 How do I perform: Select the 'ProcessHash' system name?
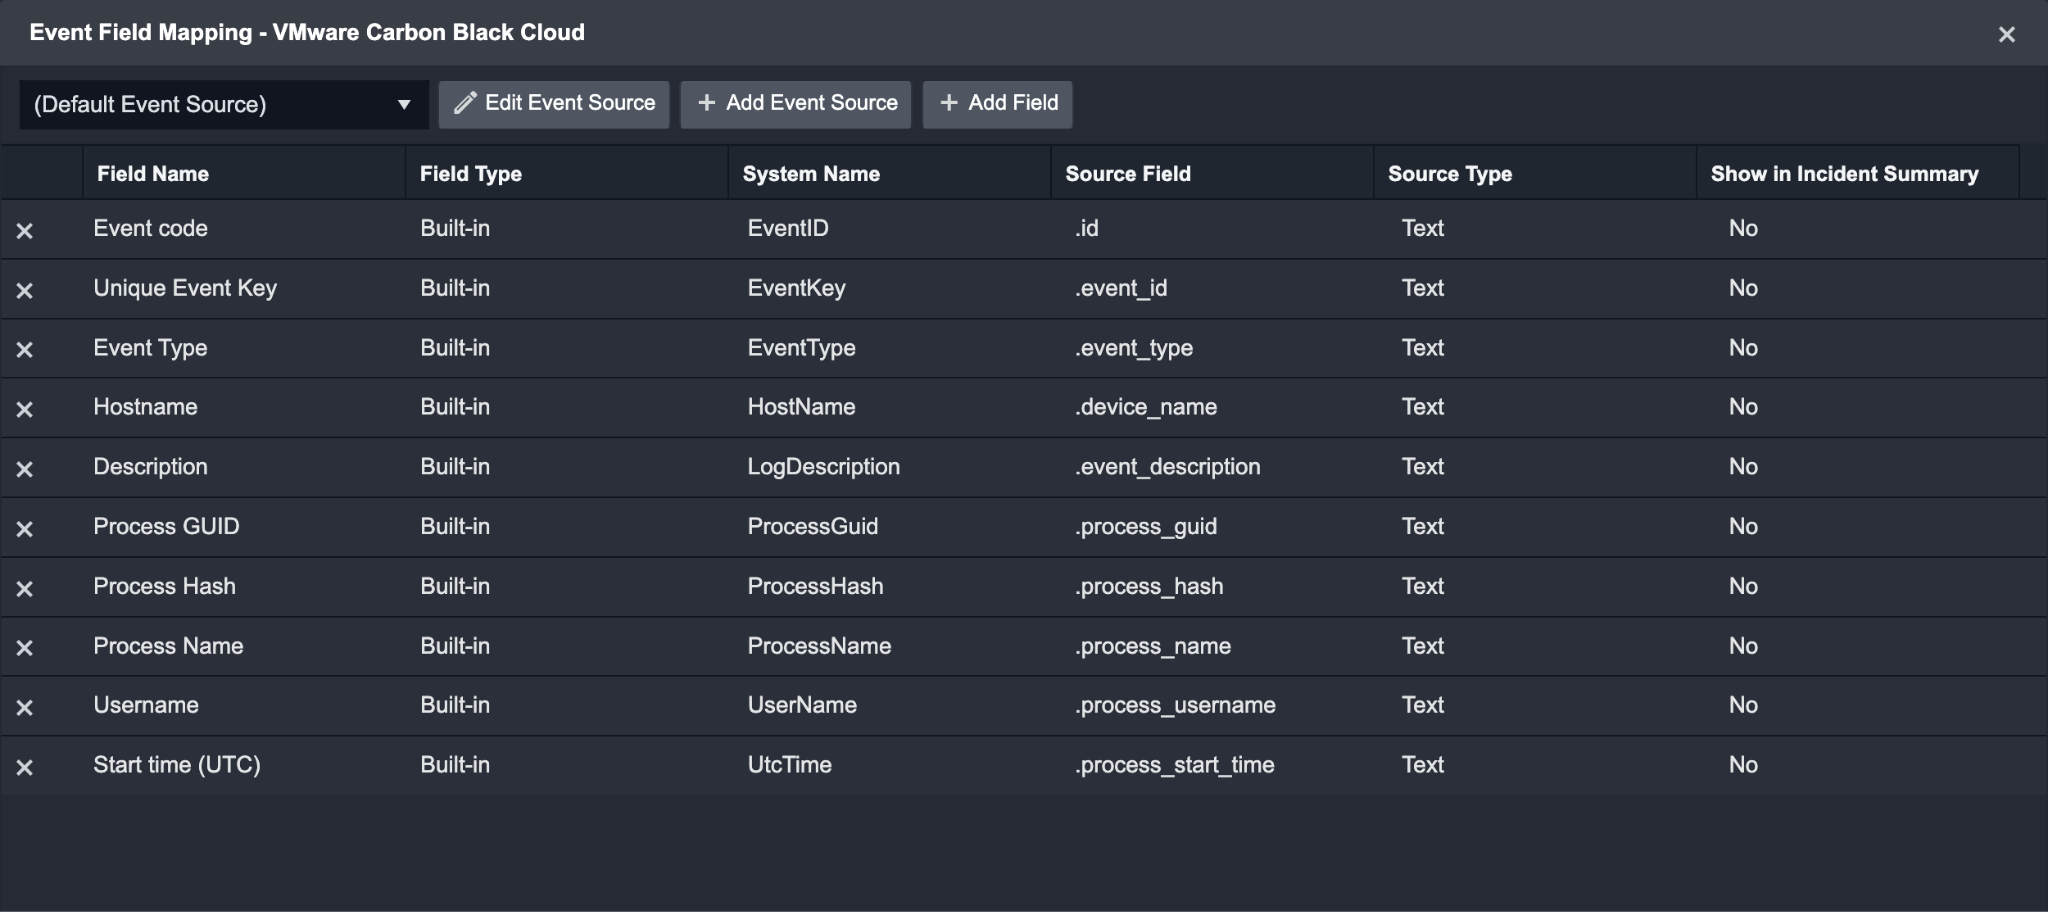815,586
